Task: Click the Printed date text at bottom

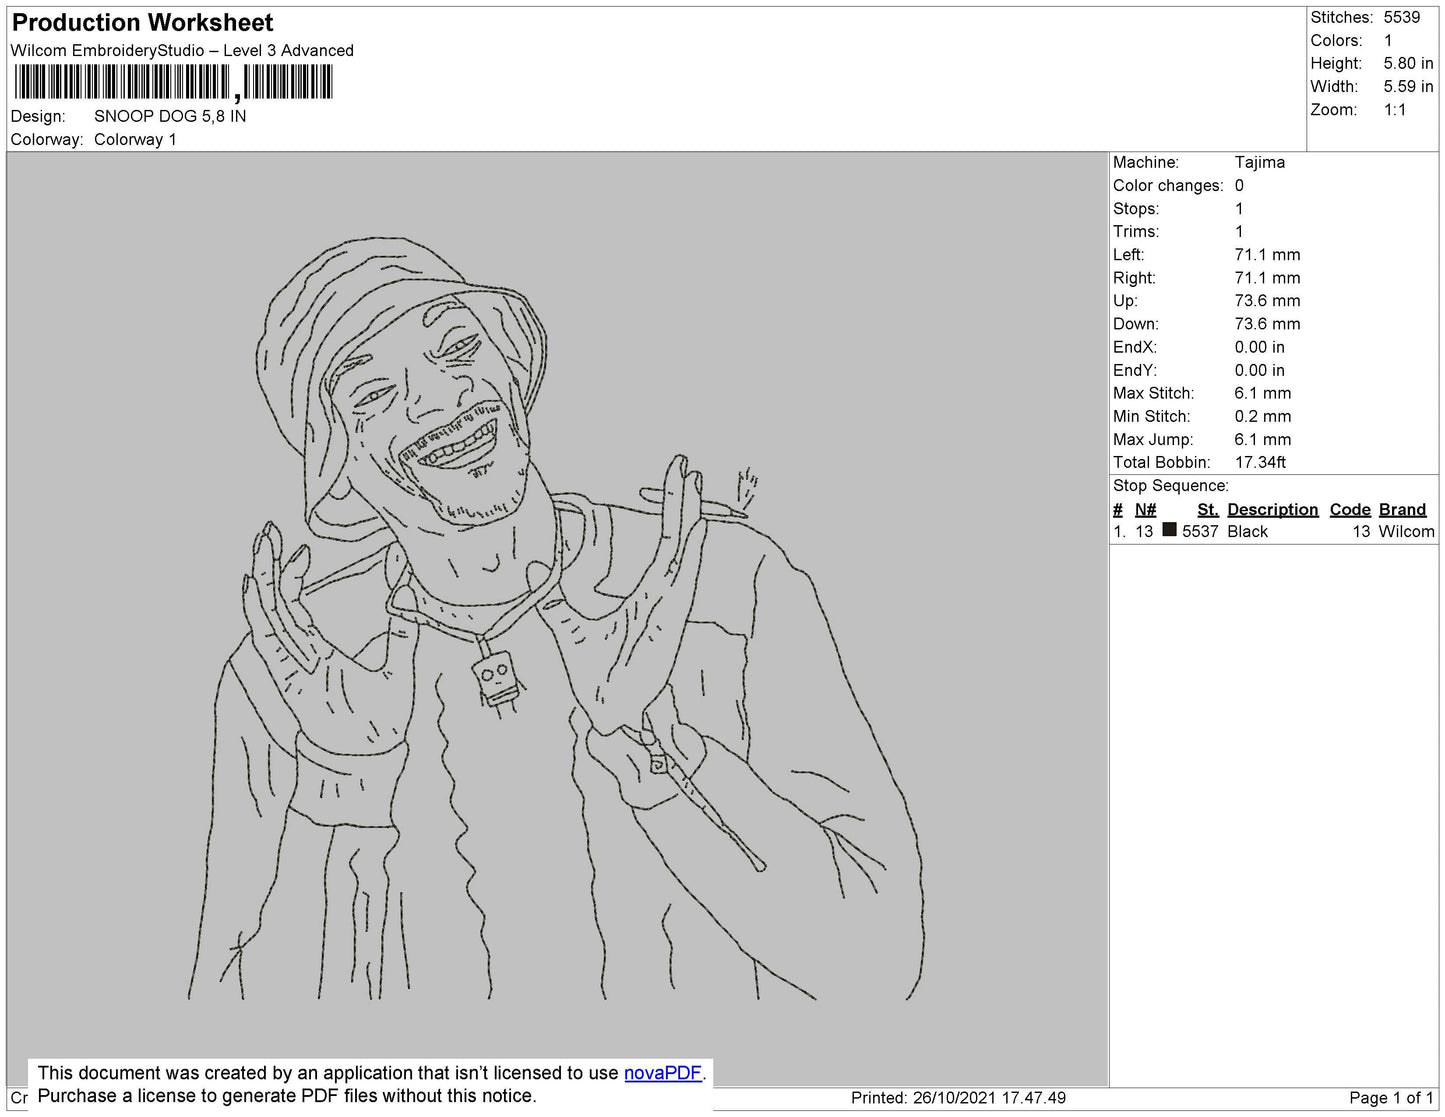Action: click(x=958, y=1097)
